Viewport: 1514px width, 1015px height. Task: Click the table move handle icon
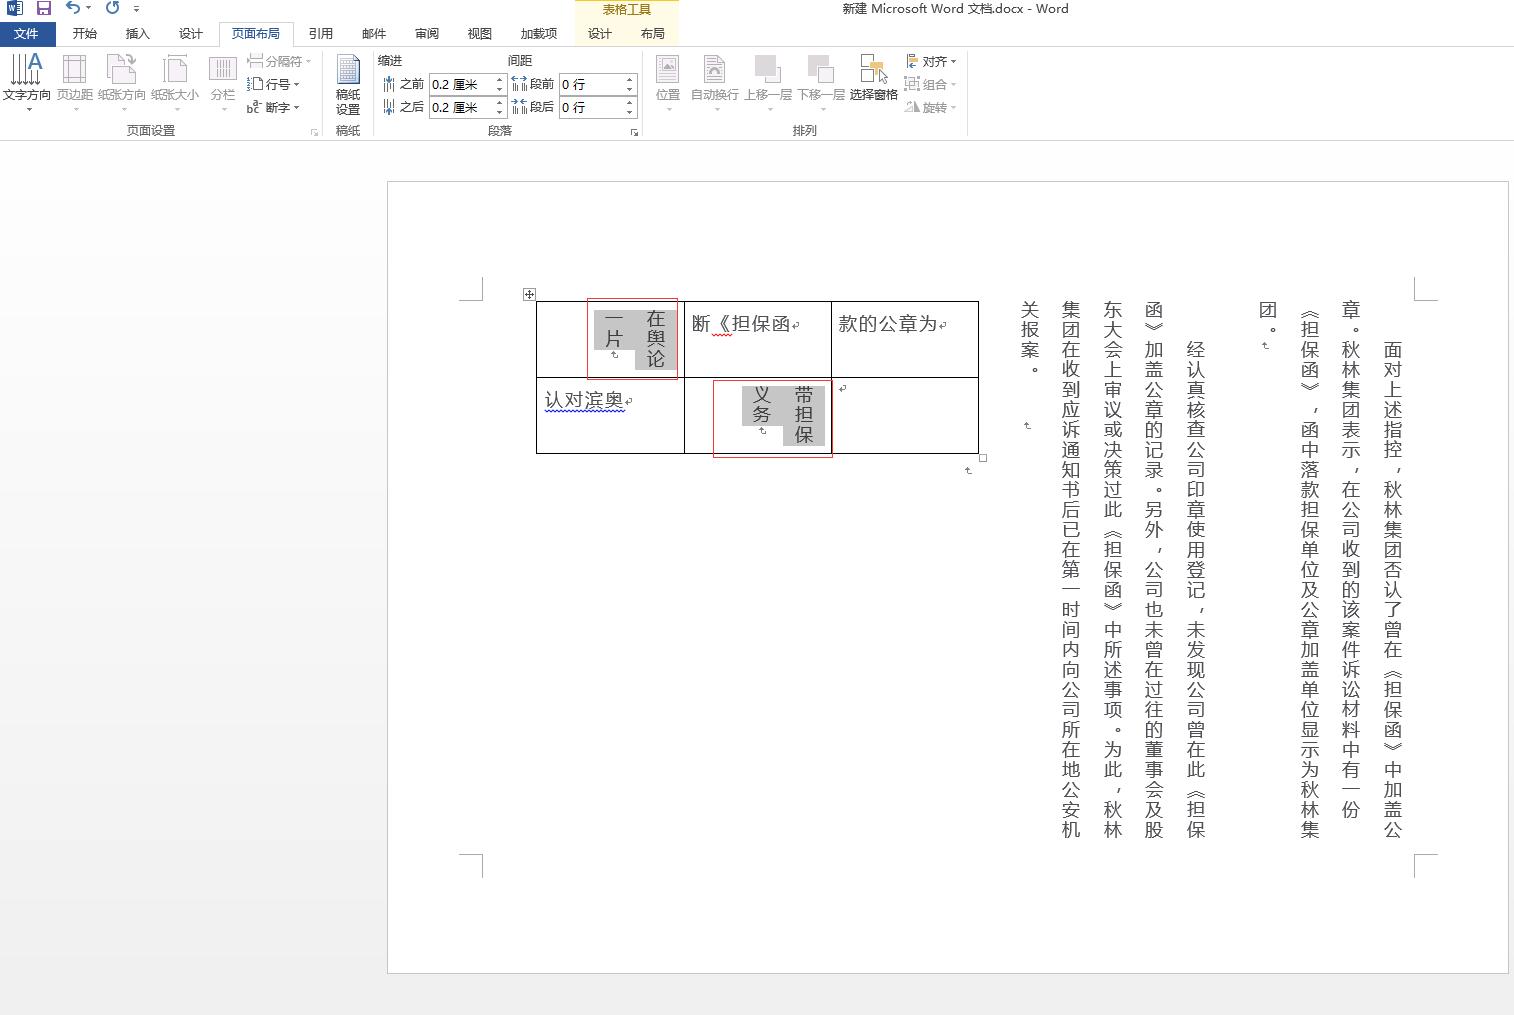click(529, 294)
